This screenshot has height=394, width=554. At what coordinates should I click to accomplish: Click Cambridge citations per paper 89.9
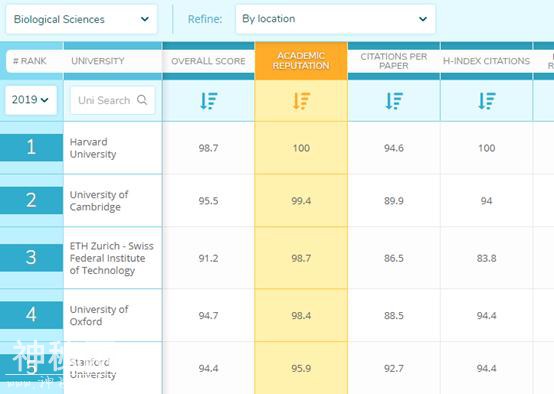(394, 201)
